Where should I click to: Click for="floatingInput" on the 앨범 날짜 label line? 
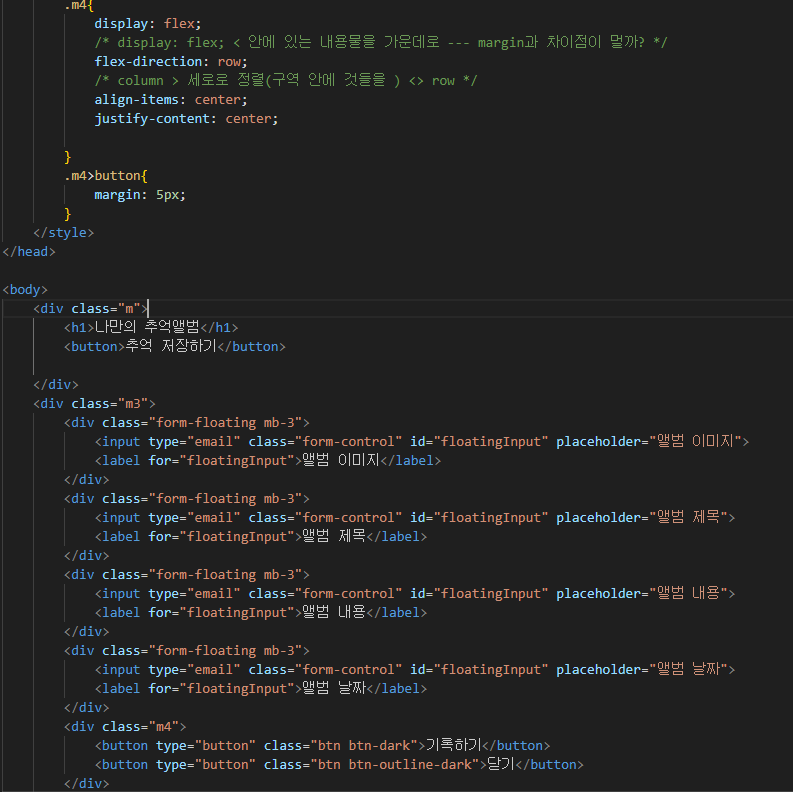pyautogui.click(x=222, y=689)
